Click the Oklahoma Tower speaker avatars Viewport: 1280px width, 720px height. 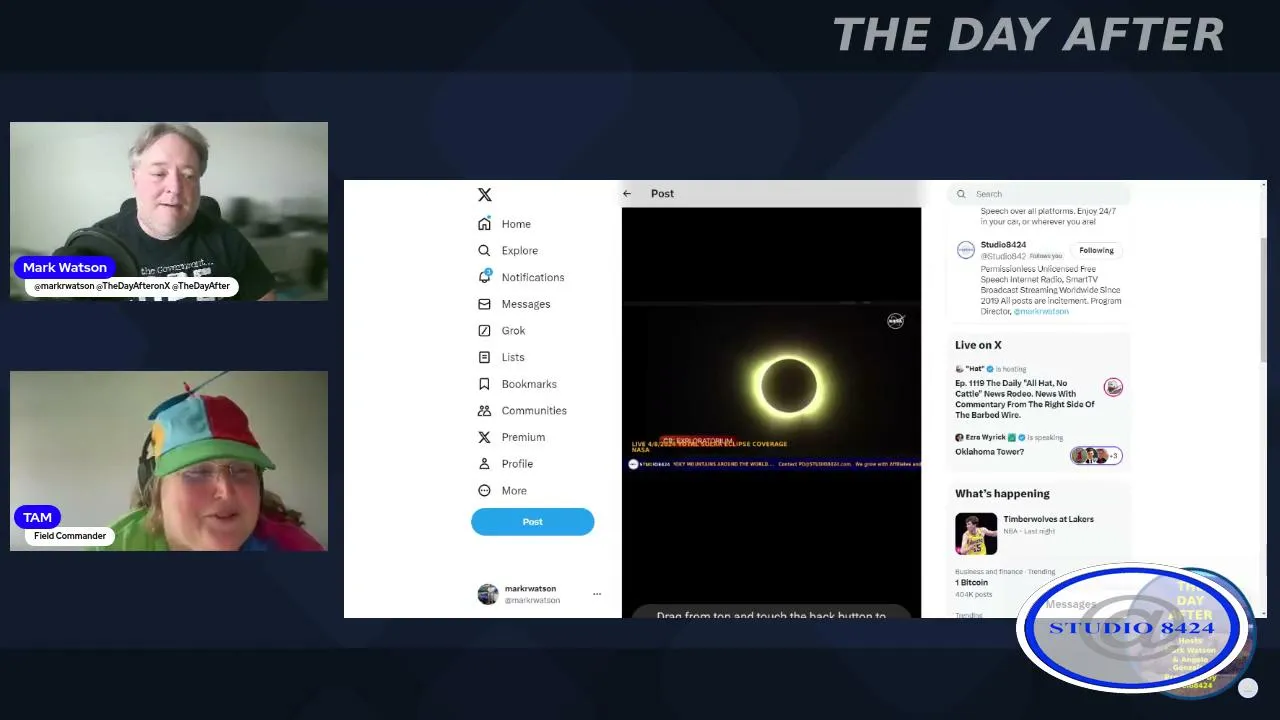tap(1096, 456)
